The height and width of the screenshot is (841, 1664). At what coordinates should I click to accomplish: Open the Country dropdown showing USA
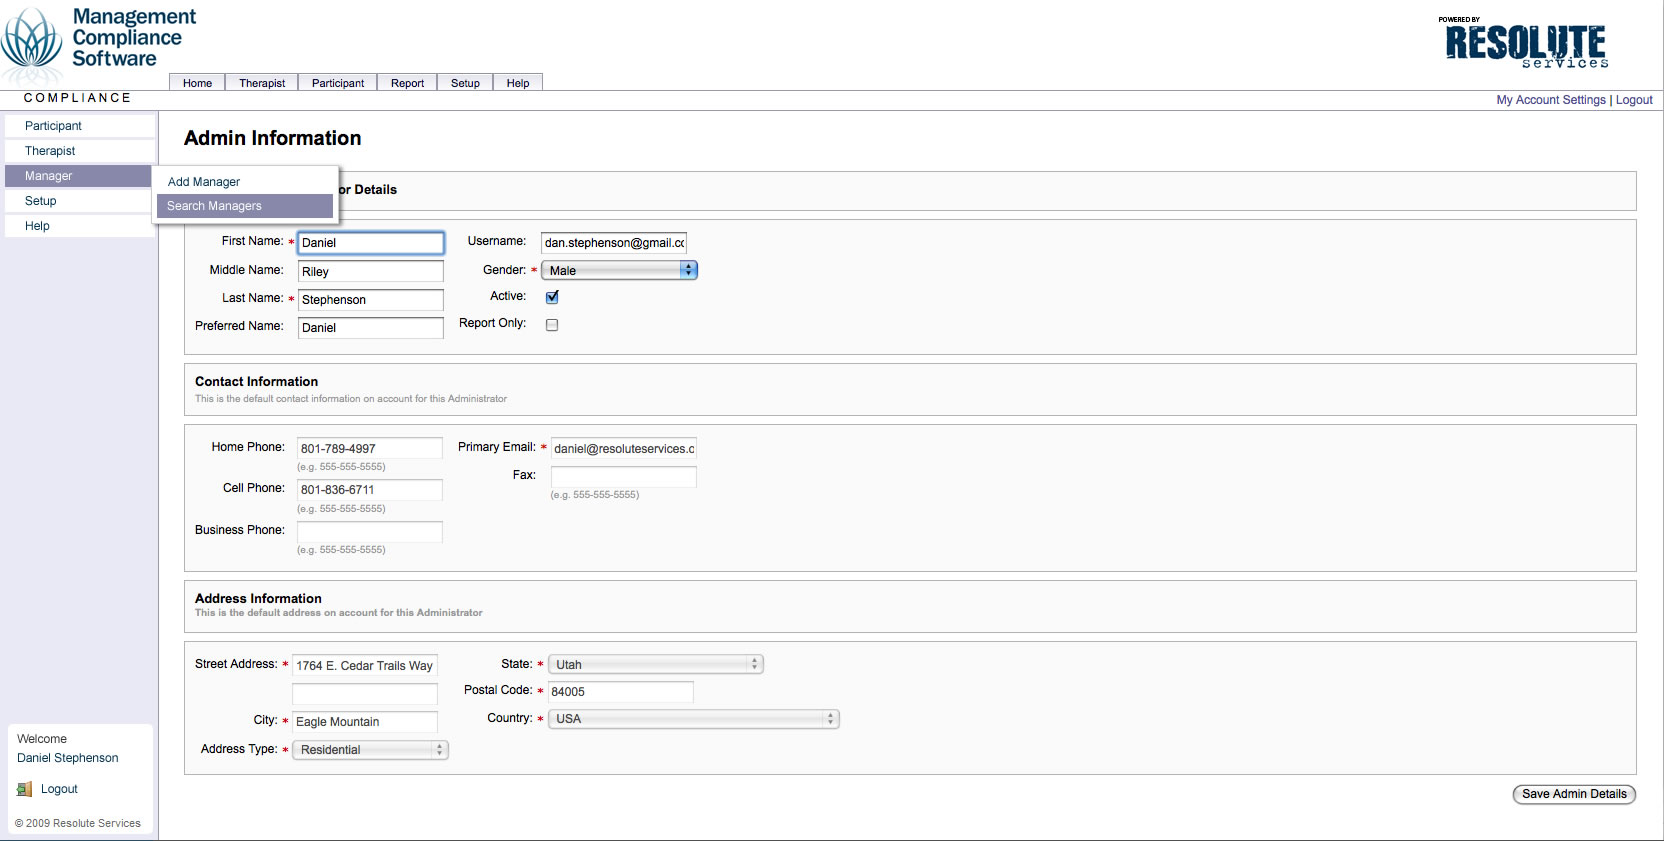click(x=693, y=719)
